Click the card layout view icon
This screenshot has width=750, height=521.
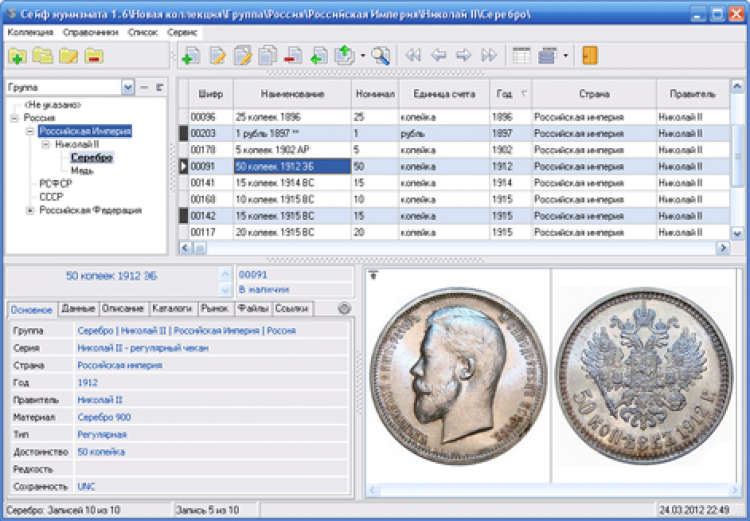[x=547, y=55]
